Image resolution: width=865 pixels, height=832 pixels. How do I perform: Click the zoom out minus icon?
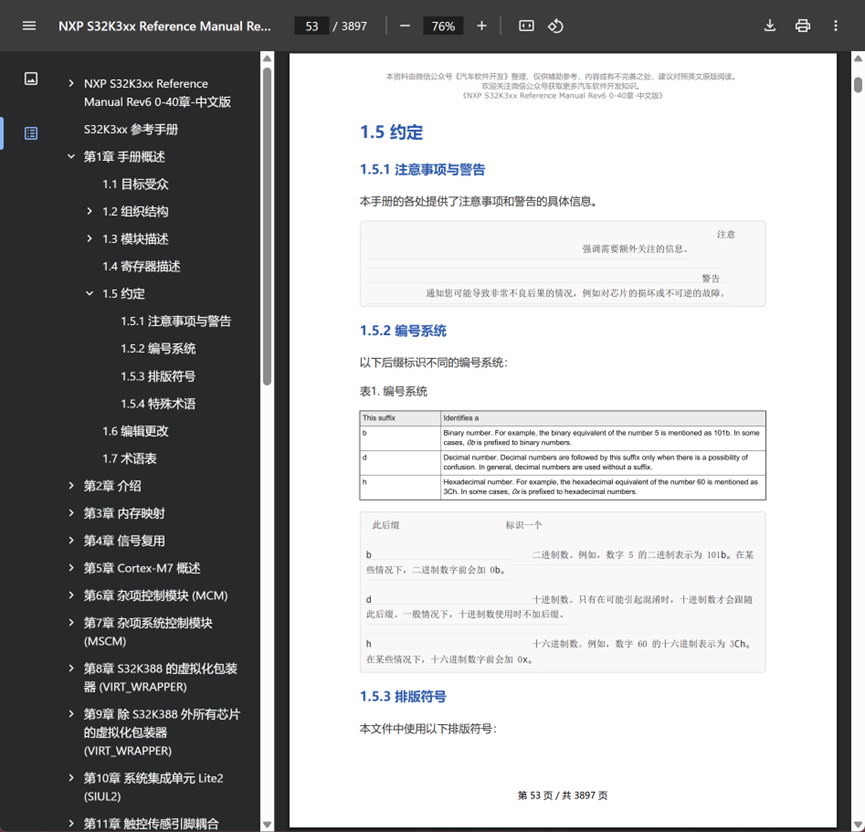click(x=405, y=26)
